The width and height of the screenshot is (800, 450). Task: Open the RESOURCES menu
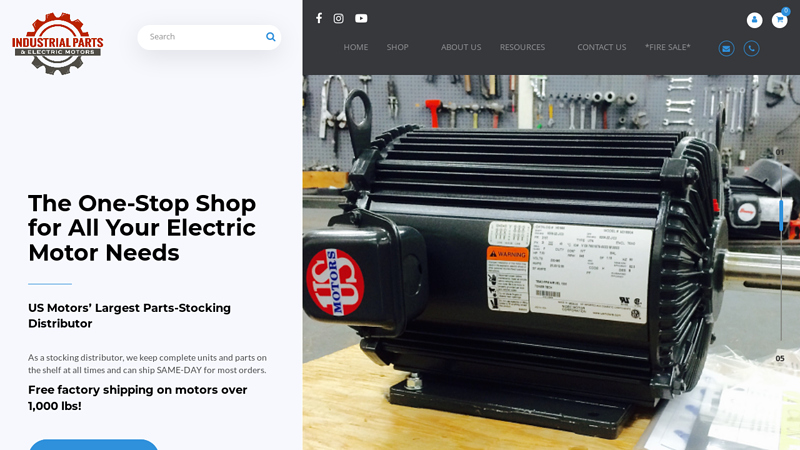(522, 47)
